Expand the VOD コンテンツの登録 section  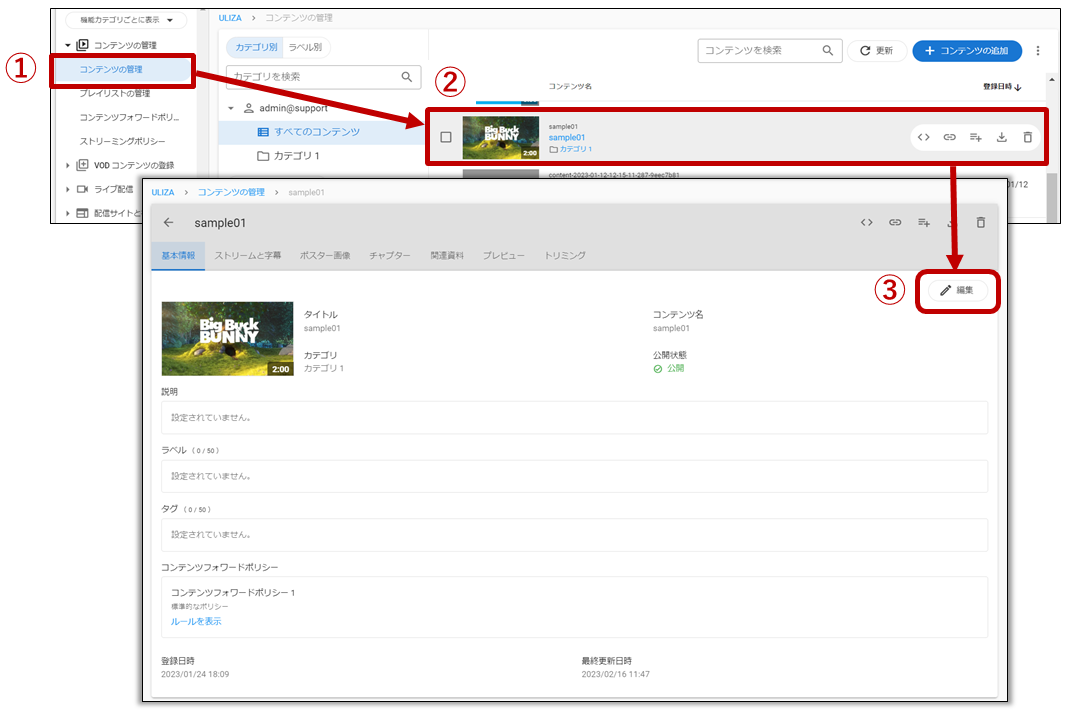(x=68, y=165)
